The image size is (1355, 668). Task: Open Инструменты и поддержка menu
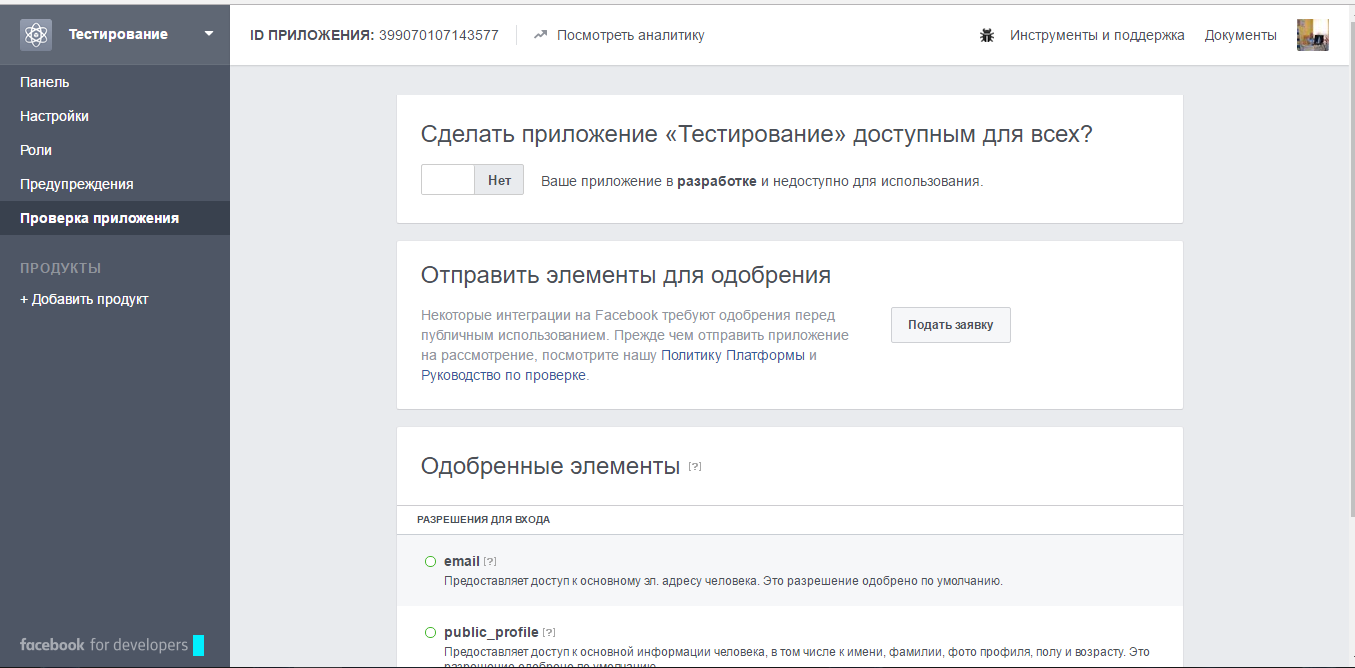[1097, 35]
